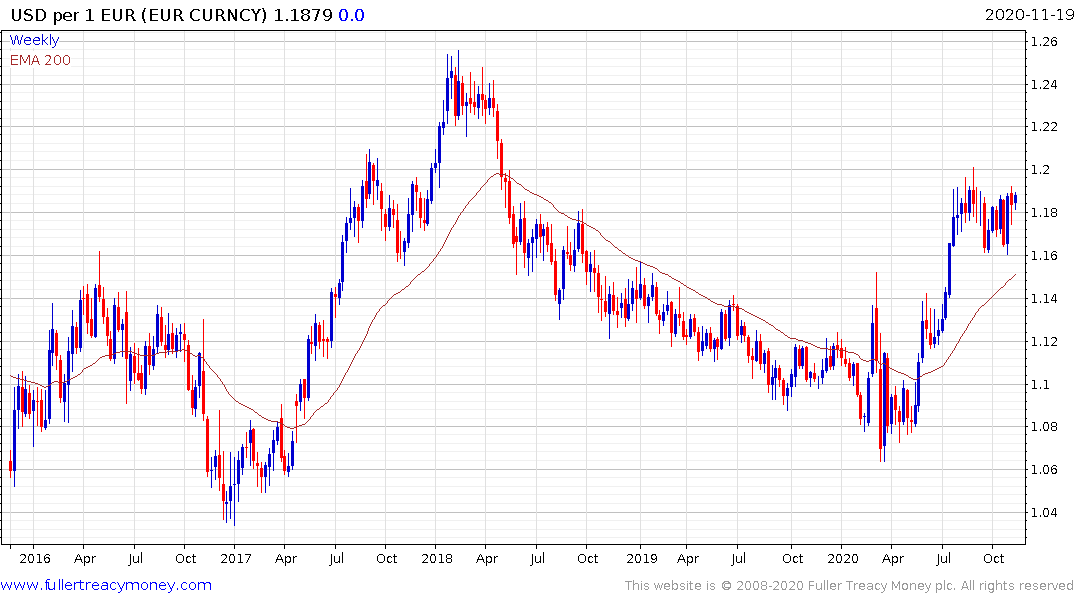
Task: Click the Fuller Treacy Money copyright notice
Action: click(849, 586)
